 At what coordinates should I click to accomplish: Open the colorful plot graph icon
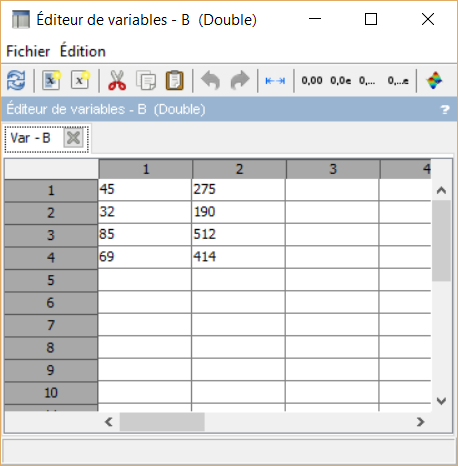[434, 80]
